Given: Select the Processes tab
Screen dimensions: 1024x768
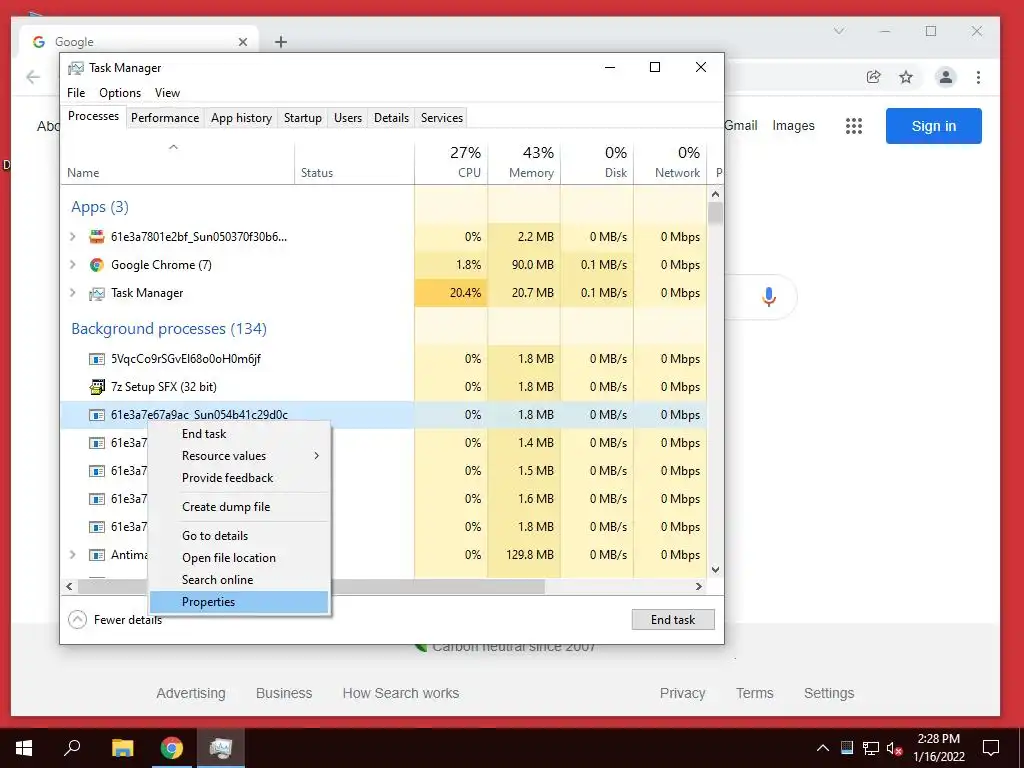Looking at the screenshot, I should (x=93, y=116).
